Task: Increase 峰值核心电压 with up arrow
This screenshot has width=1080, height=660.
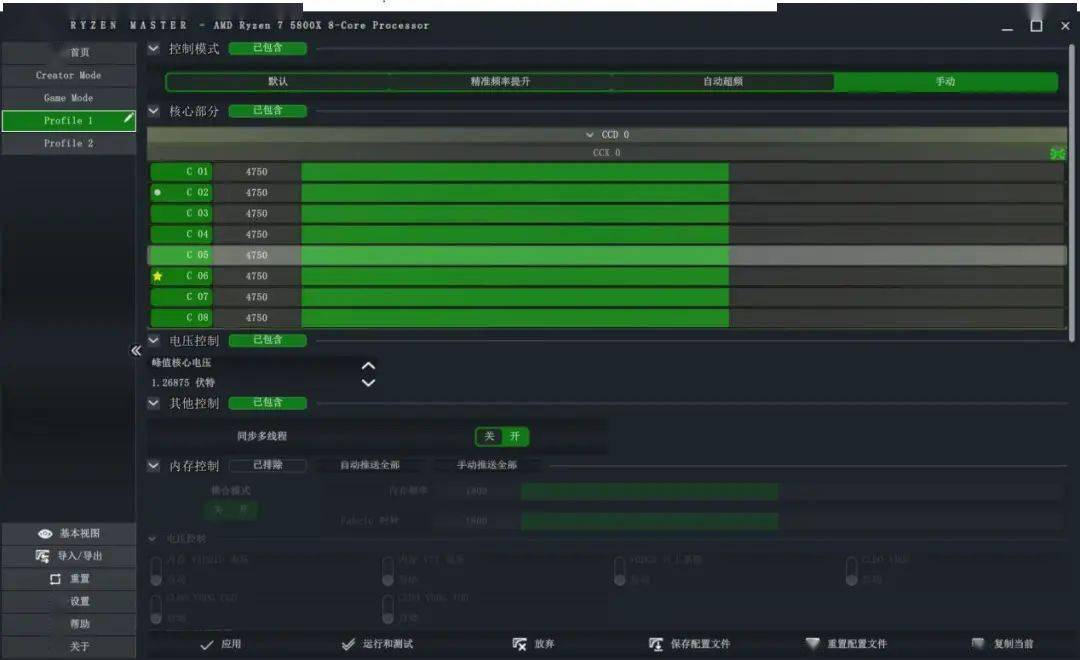Action: pyautogui.click(x=368, y=366)
